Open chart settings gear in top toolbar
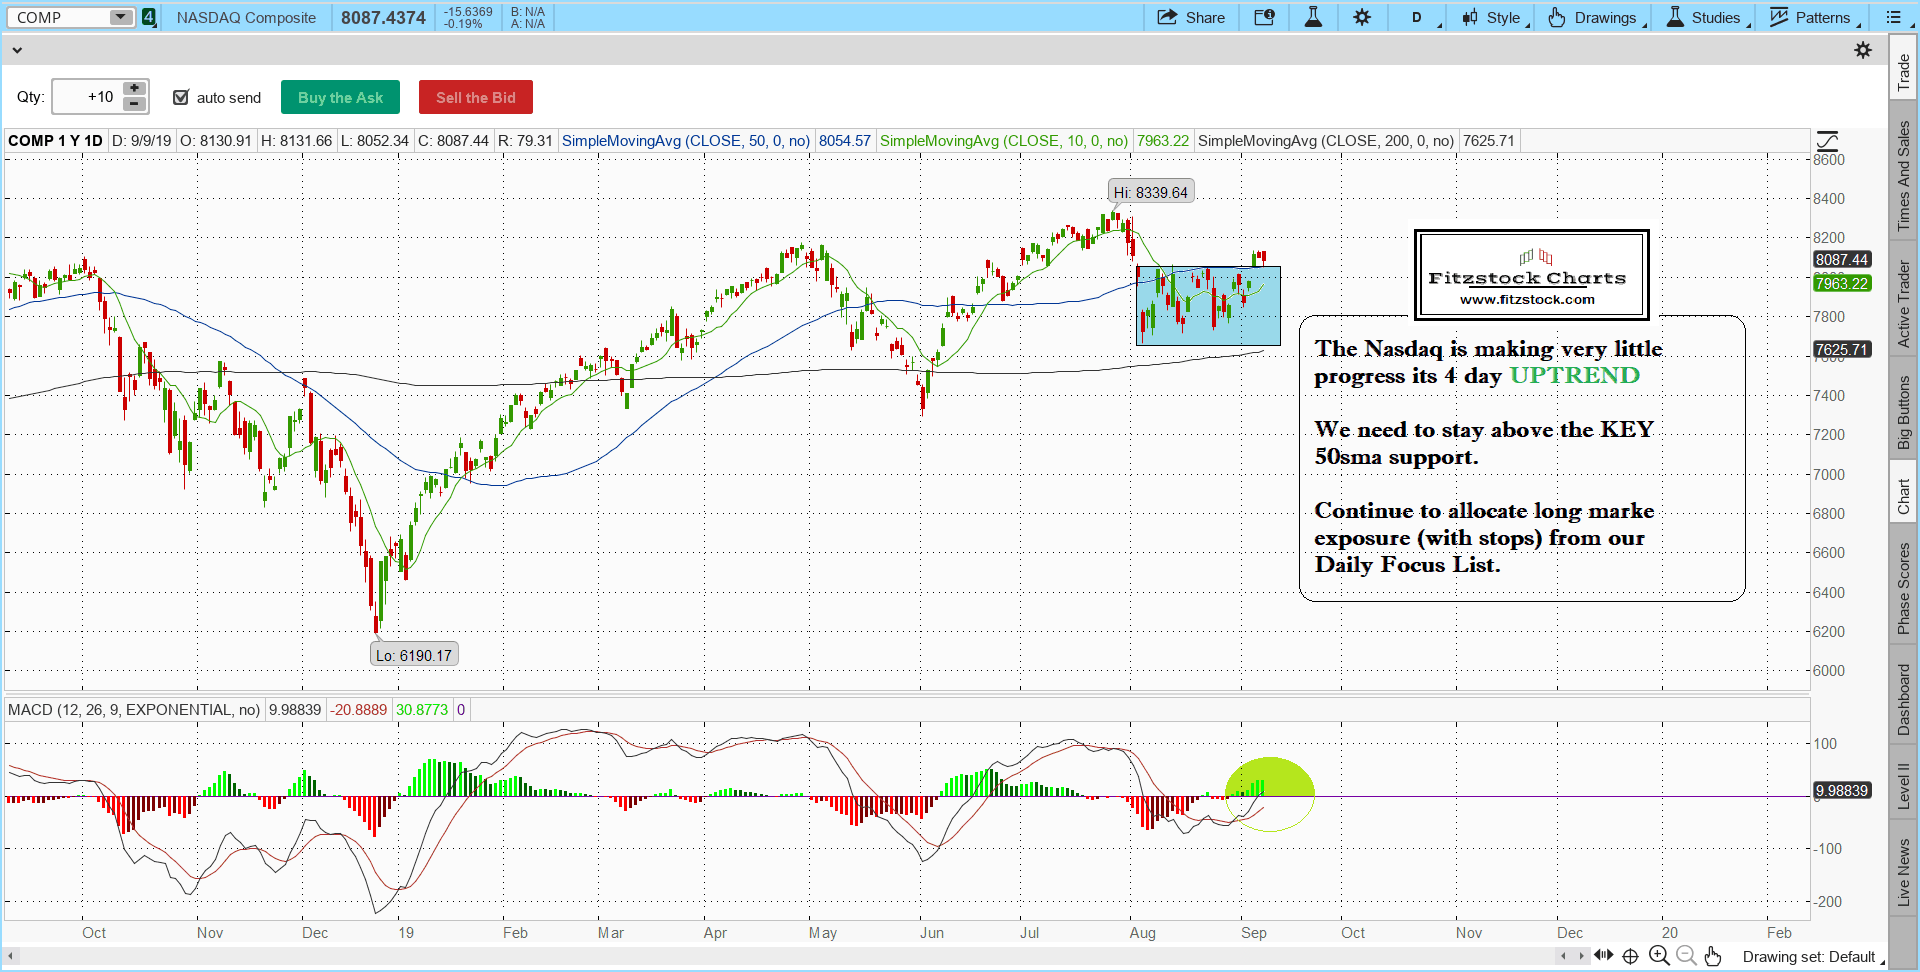Screen dimensions: 1920x972 pyautogui.click(x=1362, y=17)
